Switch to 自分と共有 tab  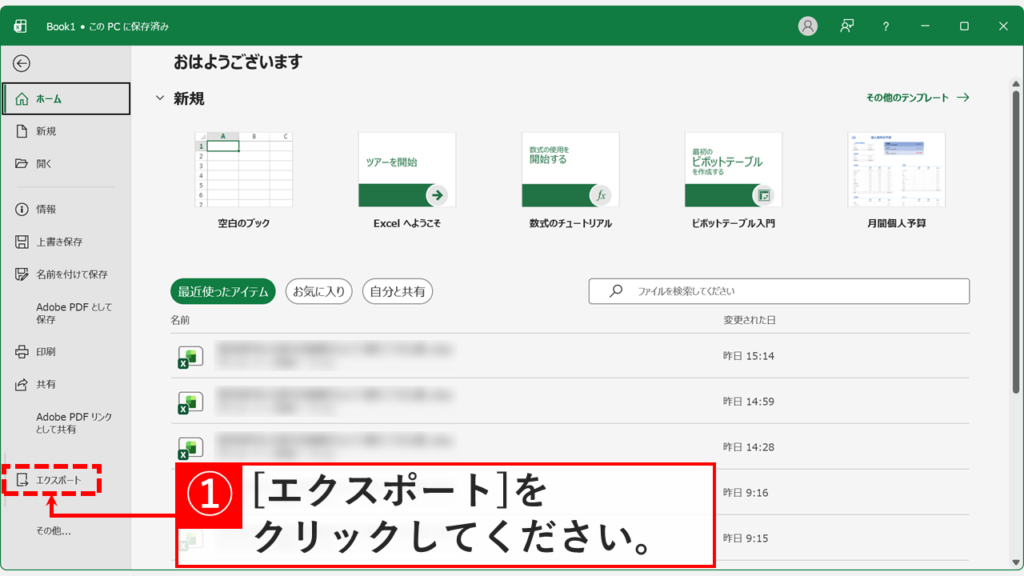[x=397, y=291]
